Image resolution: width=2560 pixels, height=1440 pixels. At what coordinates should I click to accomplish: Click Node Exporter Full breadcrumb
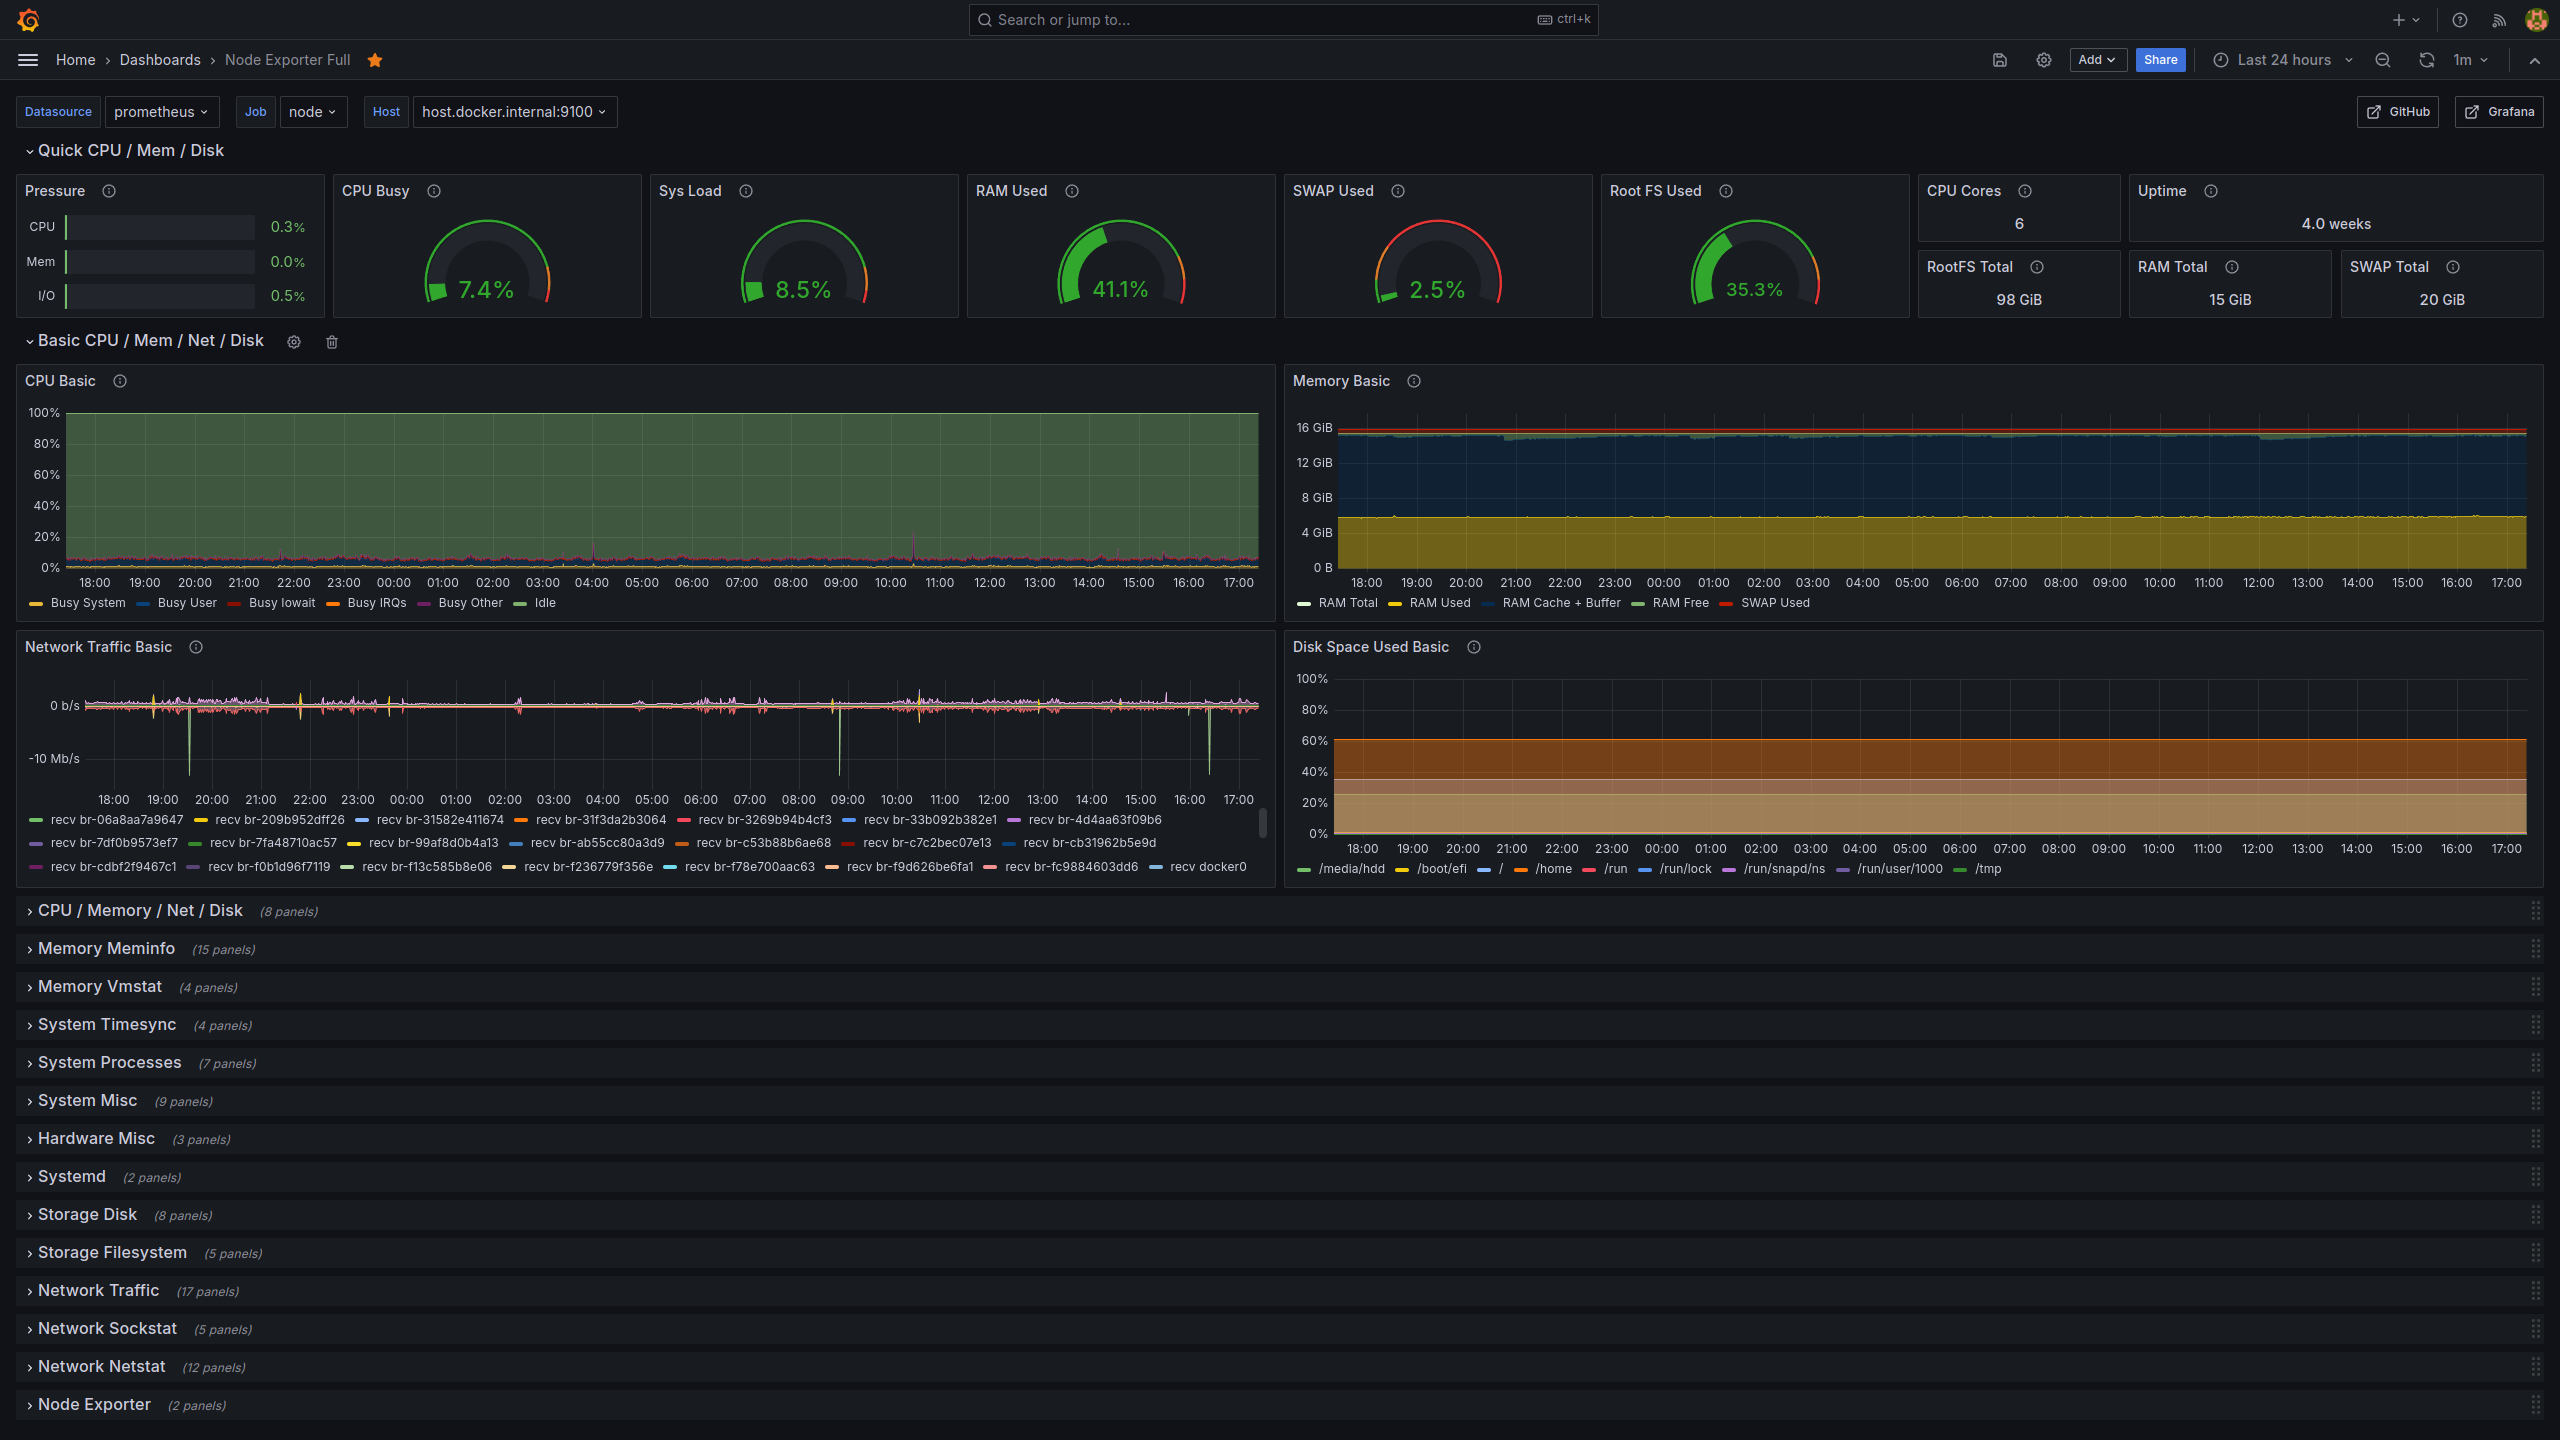288,60
